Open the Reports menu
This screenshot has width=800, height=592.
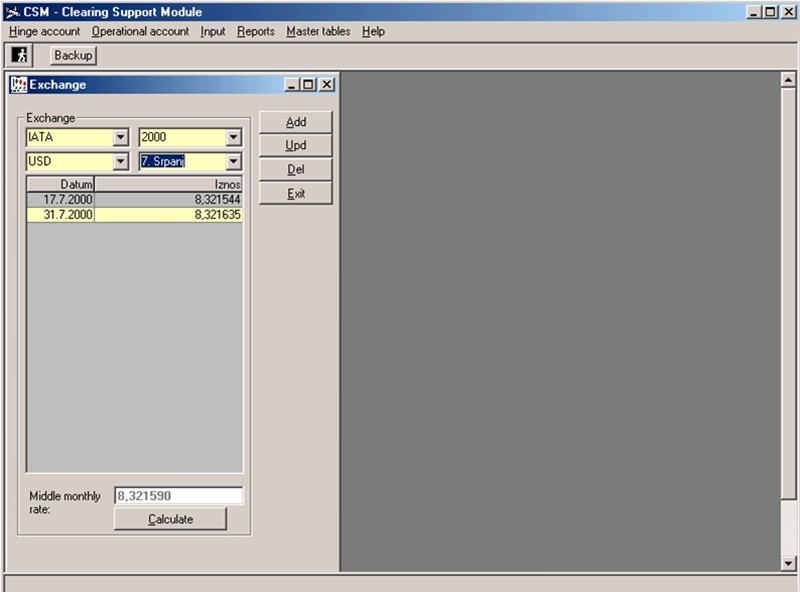[256, 31]
